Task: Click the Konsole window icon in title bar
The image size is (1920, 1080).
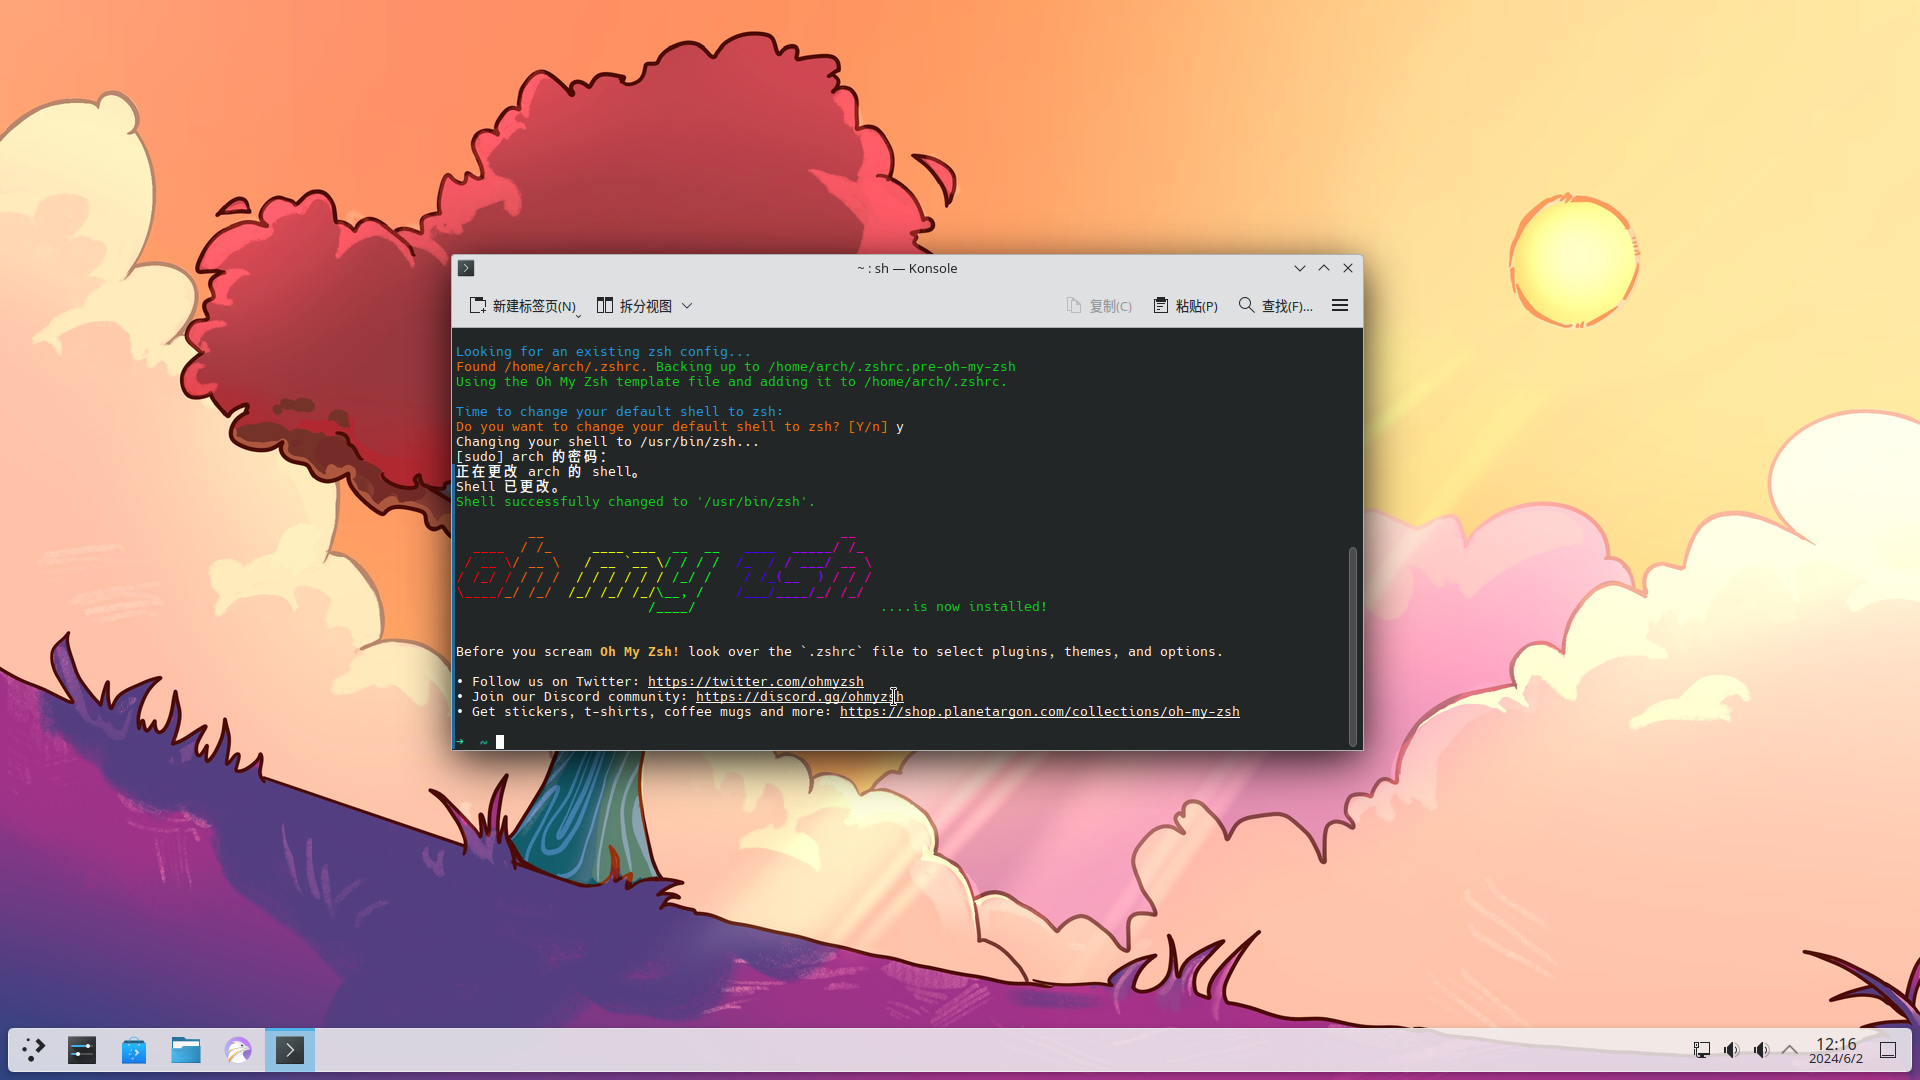Action: [466, 268]
